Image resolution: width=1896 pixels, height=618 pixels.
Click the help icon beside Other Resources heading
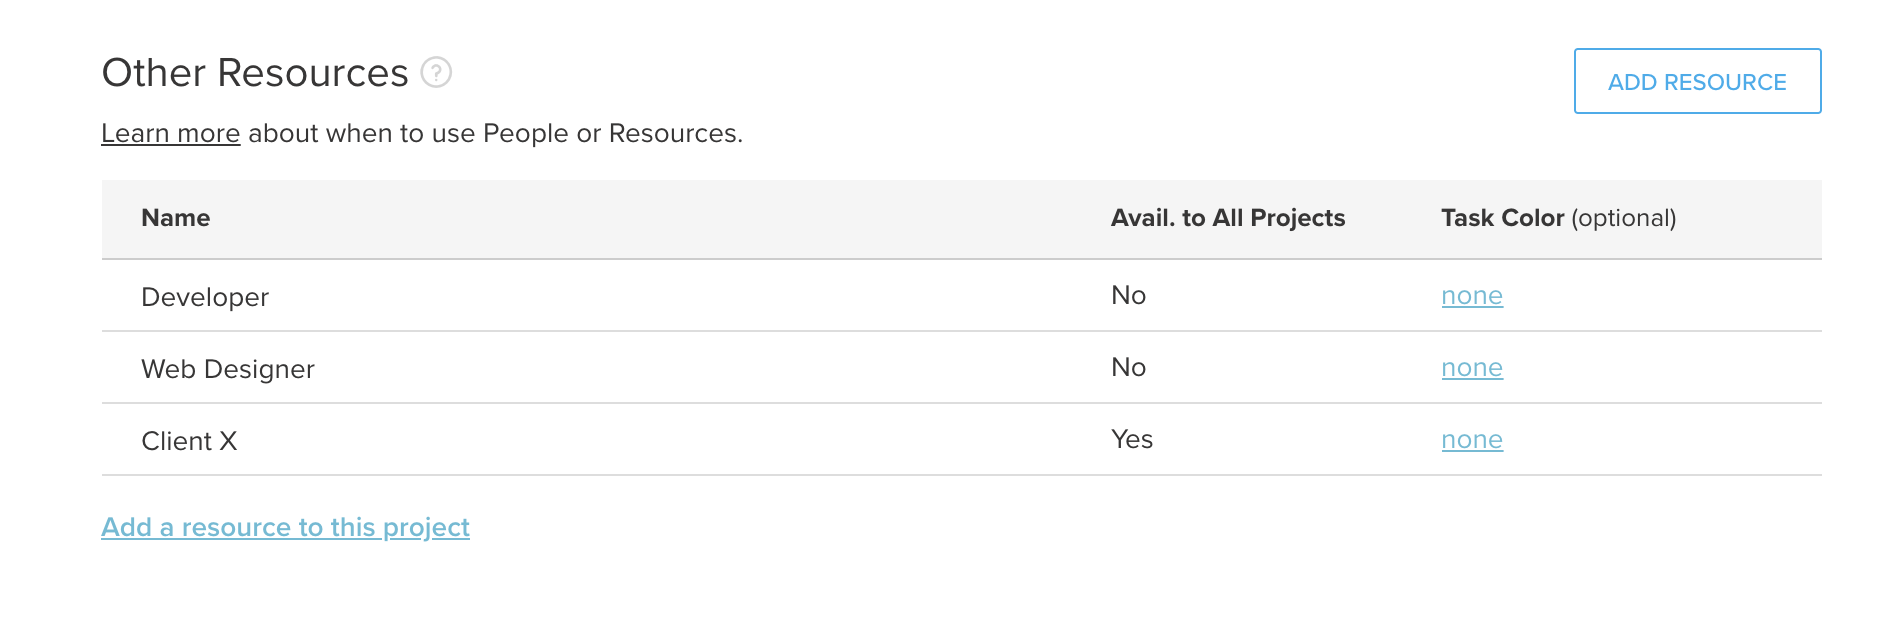[434, 73]
